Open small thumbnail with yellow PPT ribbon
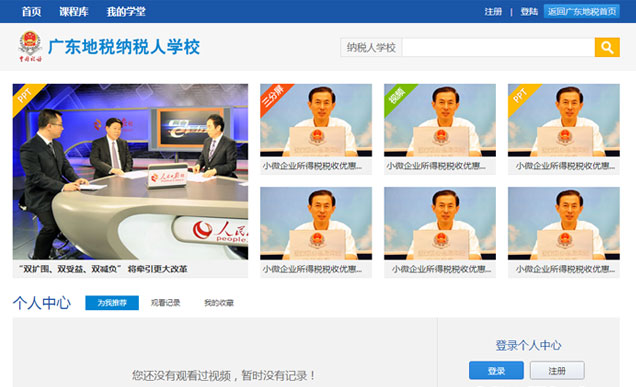636x387 pixels. tap(564, 120)
